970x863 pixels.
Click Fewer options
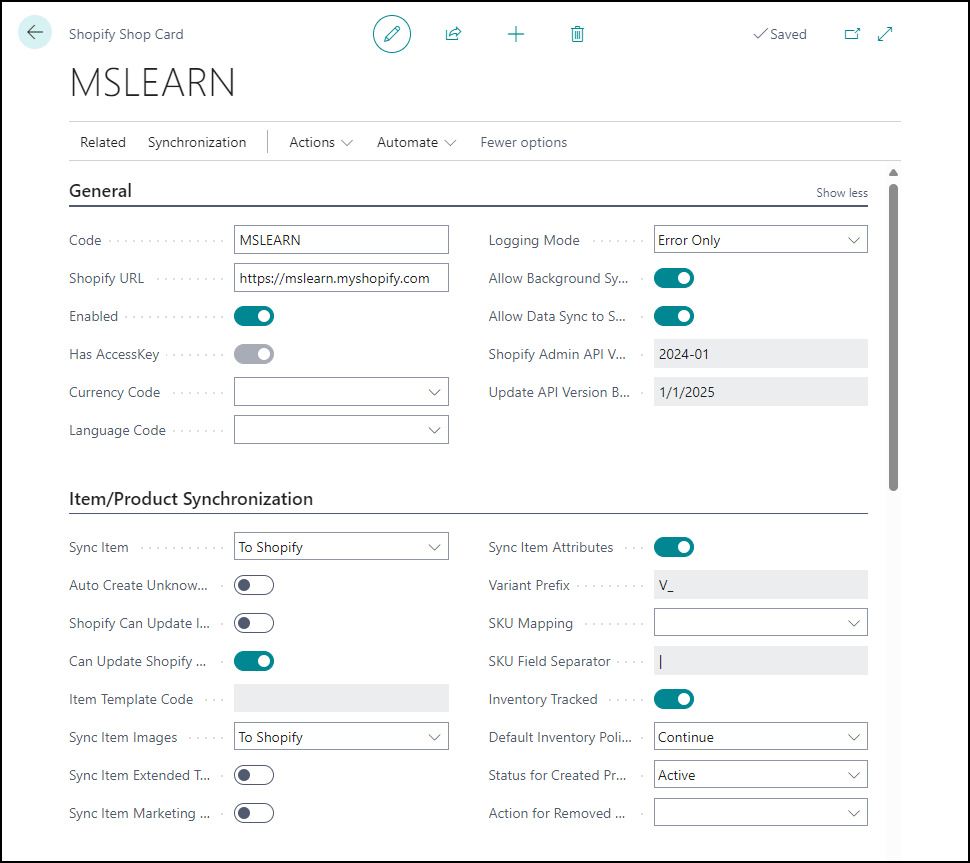[x=523, y=142]
